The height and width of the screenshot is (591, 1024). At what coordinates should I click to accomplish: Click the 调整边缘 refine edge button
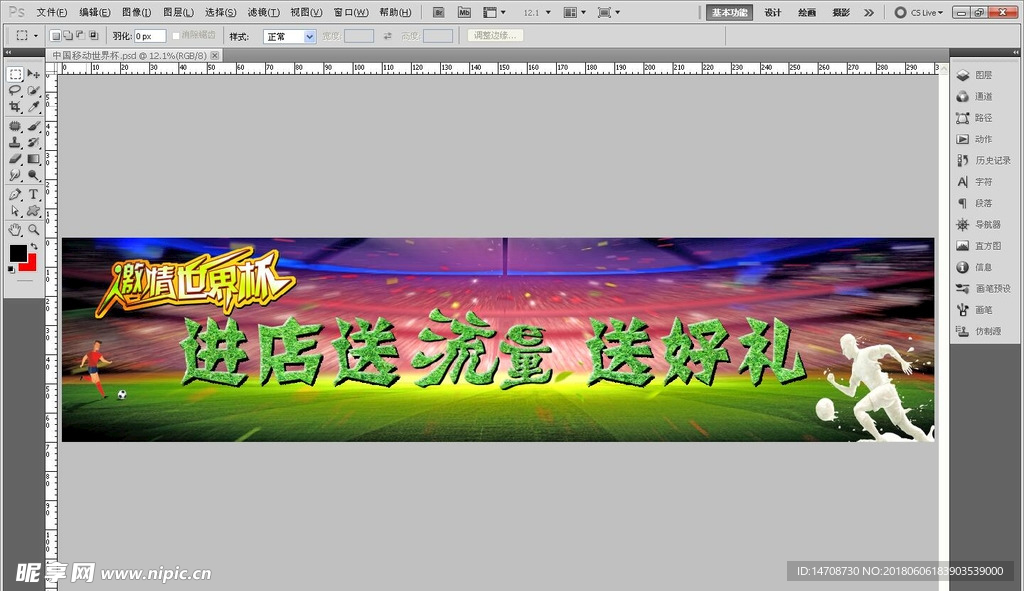click(x=495, y=36)
